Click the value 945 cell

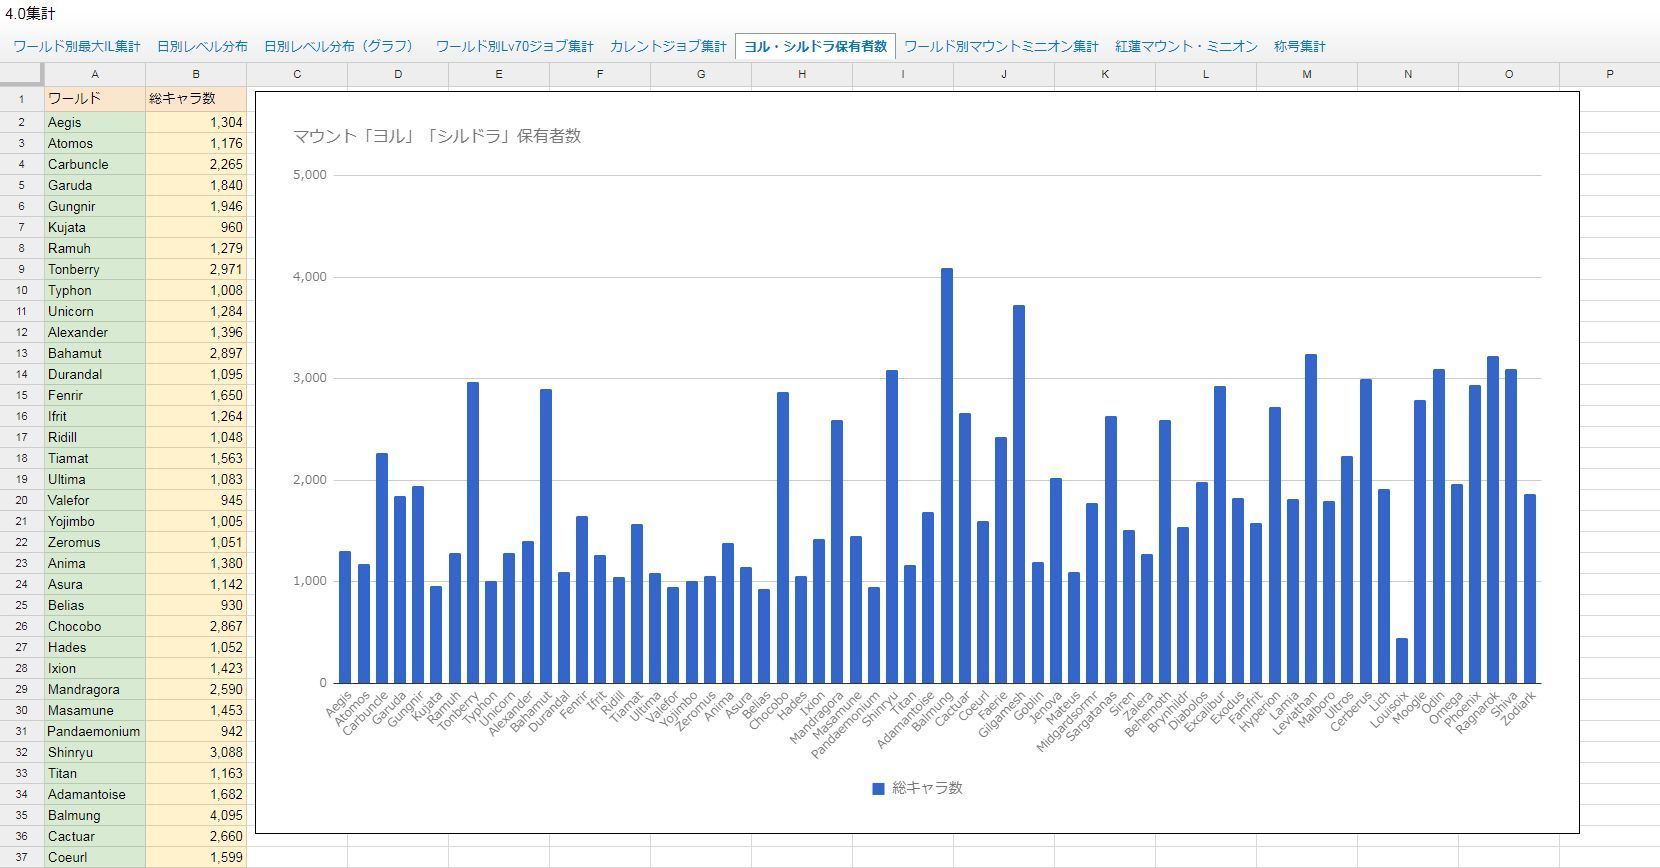tap(196, 500)
